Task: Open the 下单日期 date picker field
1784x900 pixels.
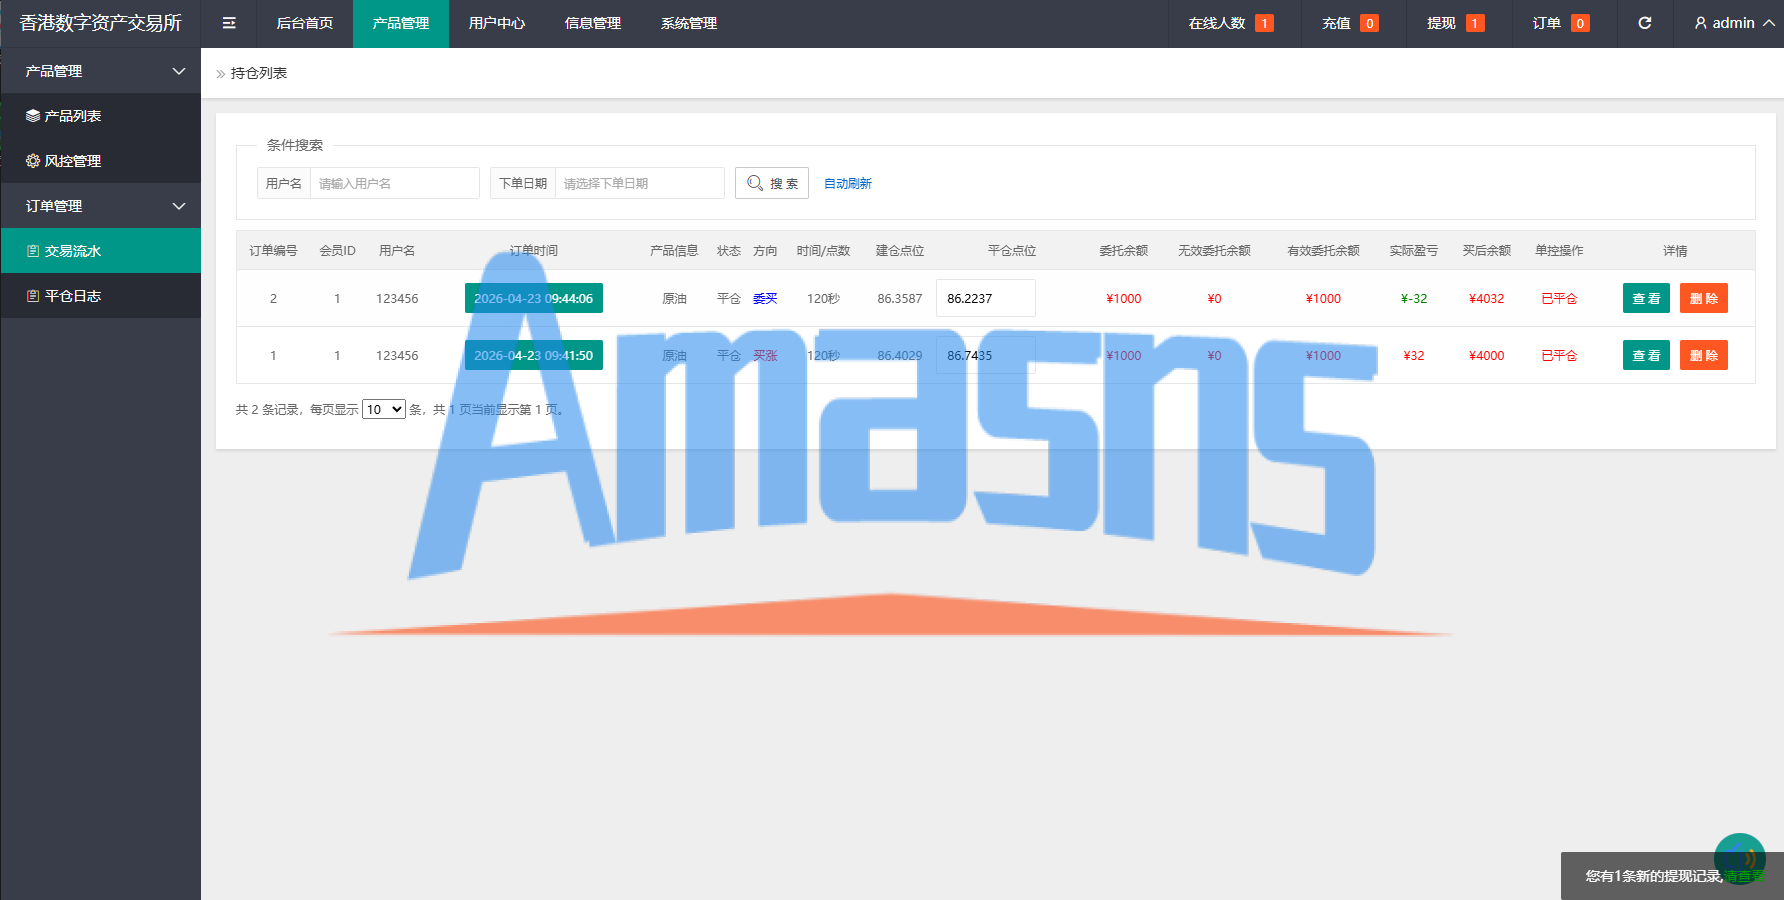Action: click(640, 183)
